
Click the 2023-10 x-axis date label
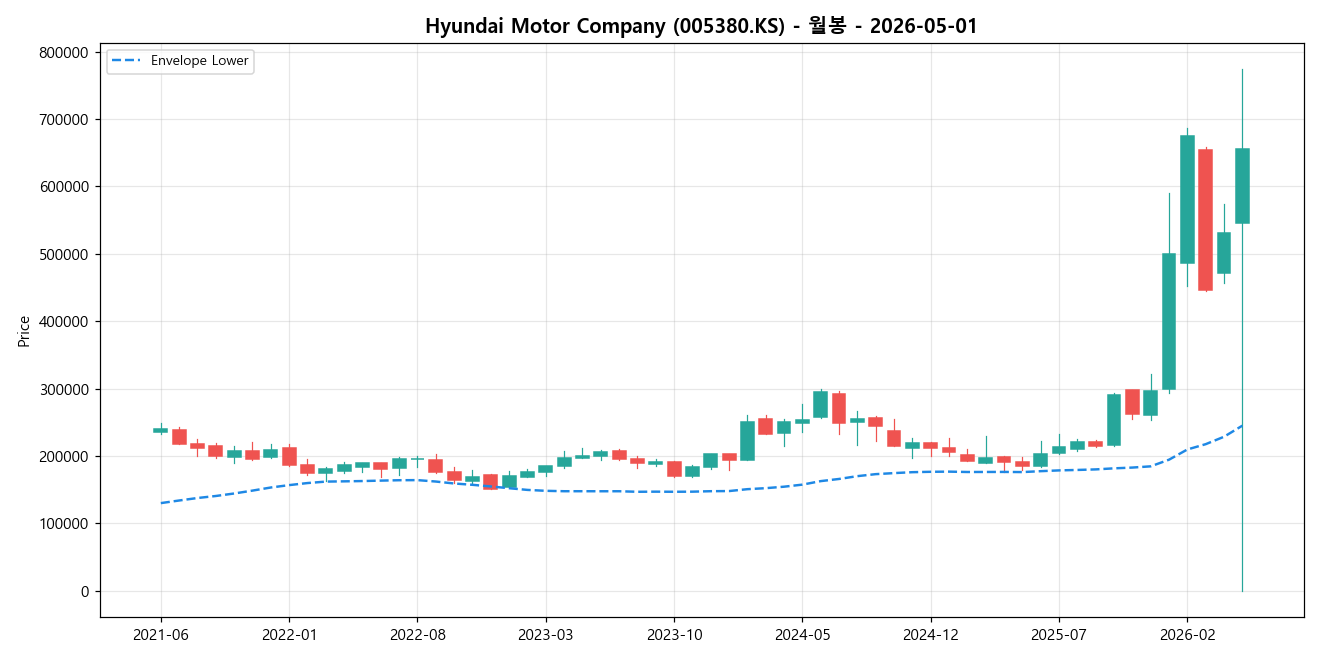click(674, 634)
